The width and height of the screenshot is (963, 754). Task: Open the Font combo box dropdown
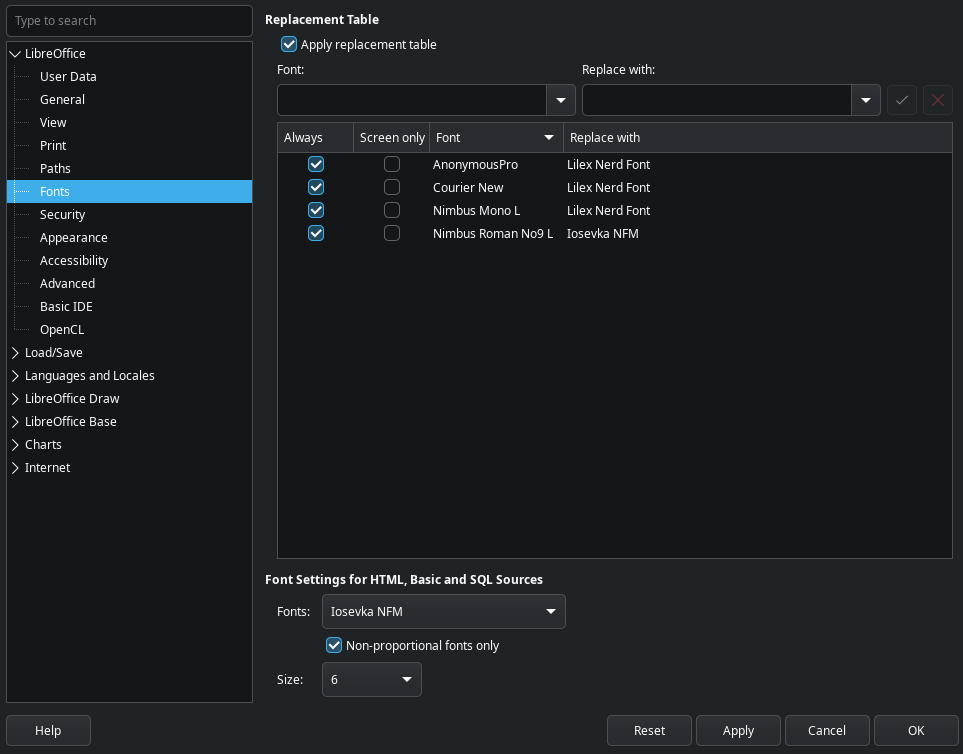pos(560,100)
